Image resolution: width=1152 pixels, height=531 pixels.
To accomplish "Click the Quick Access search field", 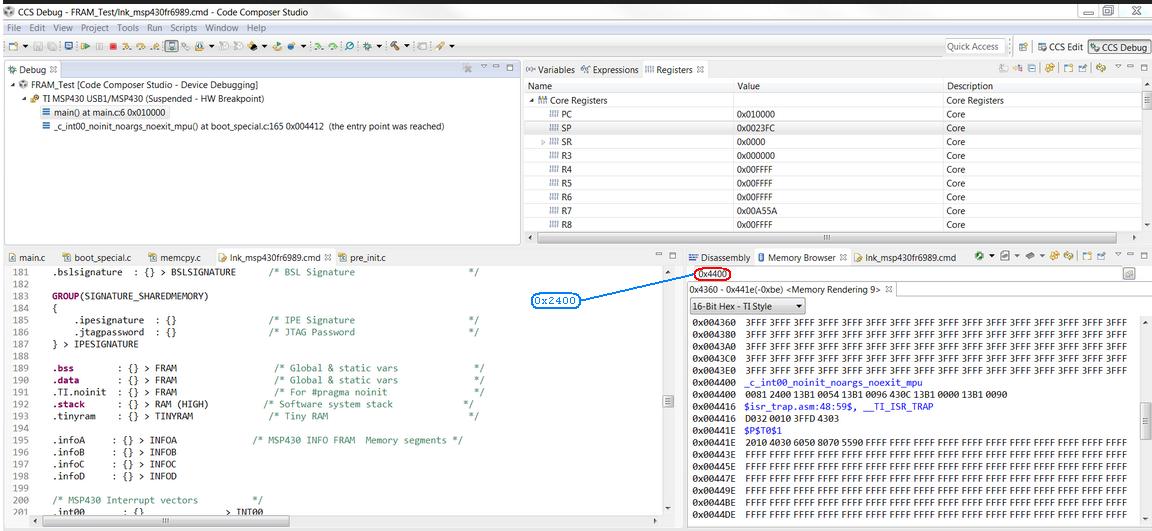I will (974, 46).
